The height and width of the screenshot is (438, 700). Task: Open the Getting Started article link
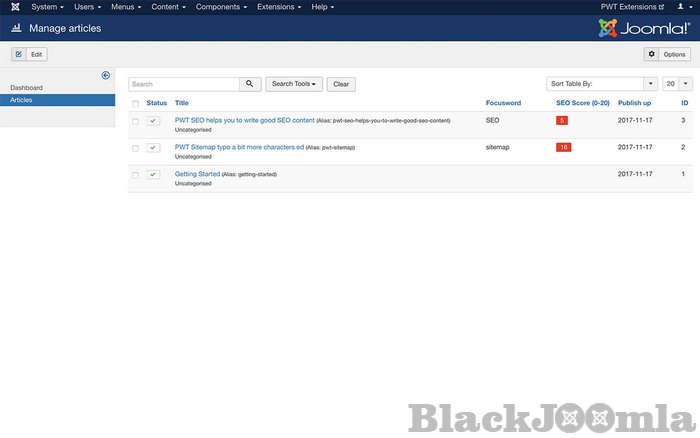197,174
